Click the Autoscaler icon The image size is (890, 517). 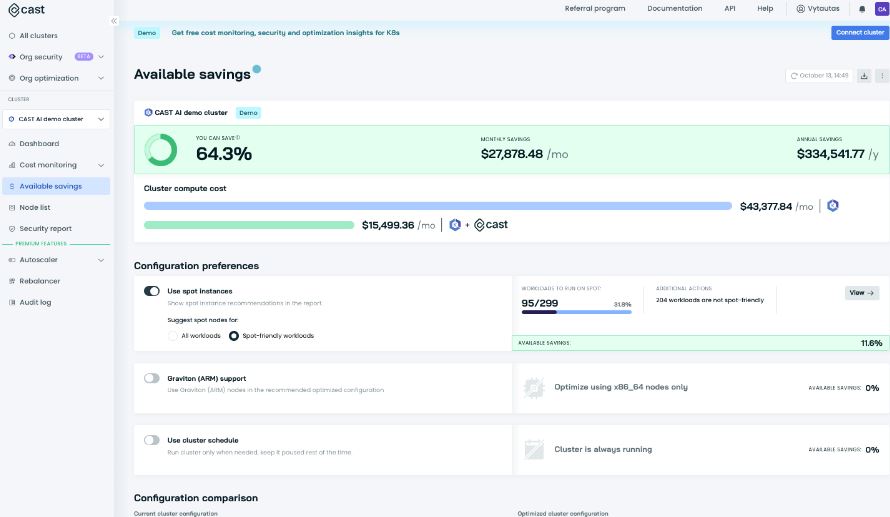[x=12, y=260]
